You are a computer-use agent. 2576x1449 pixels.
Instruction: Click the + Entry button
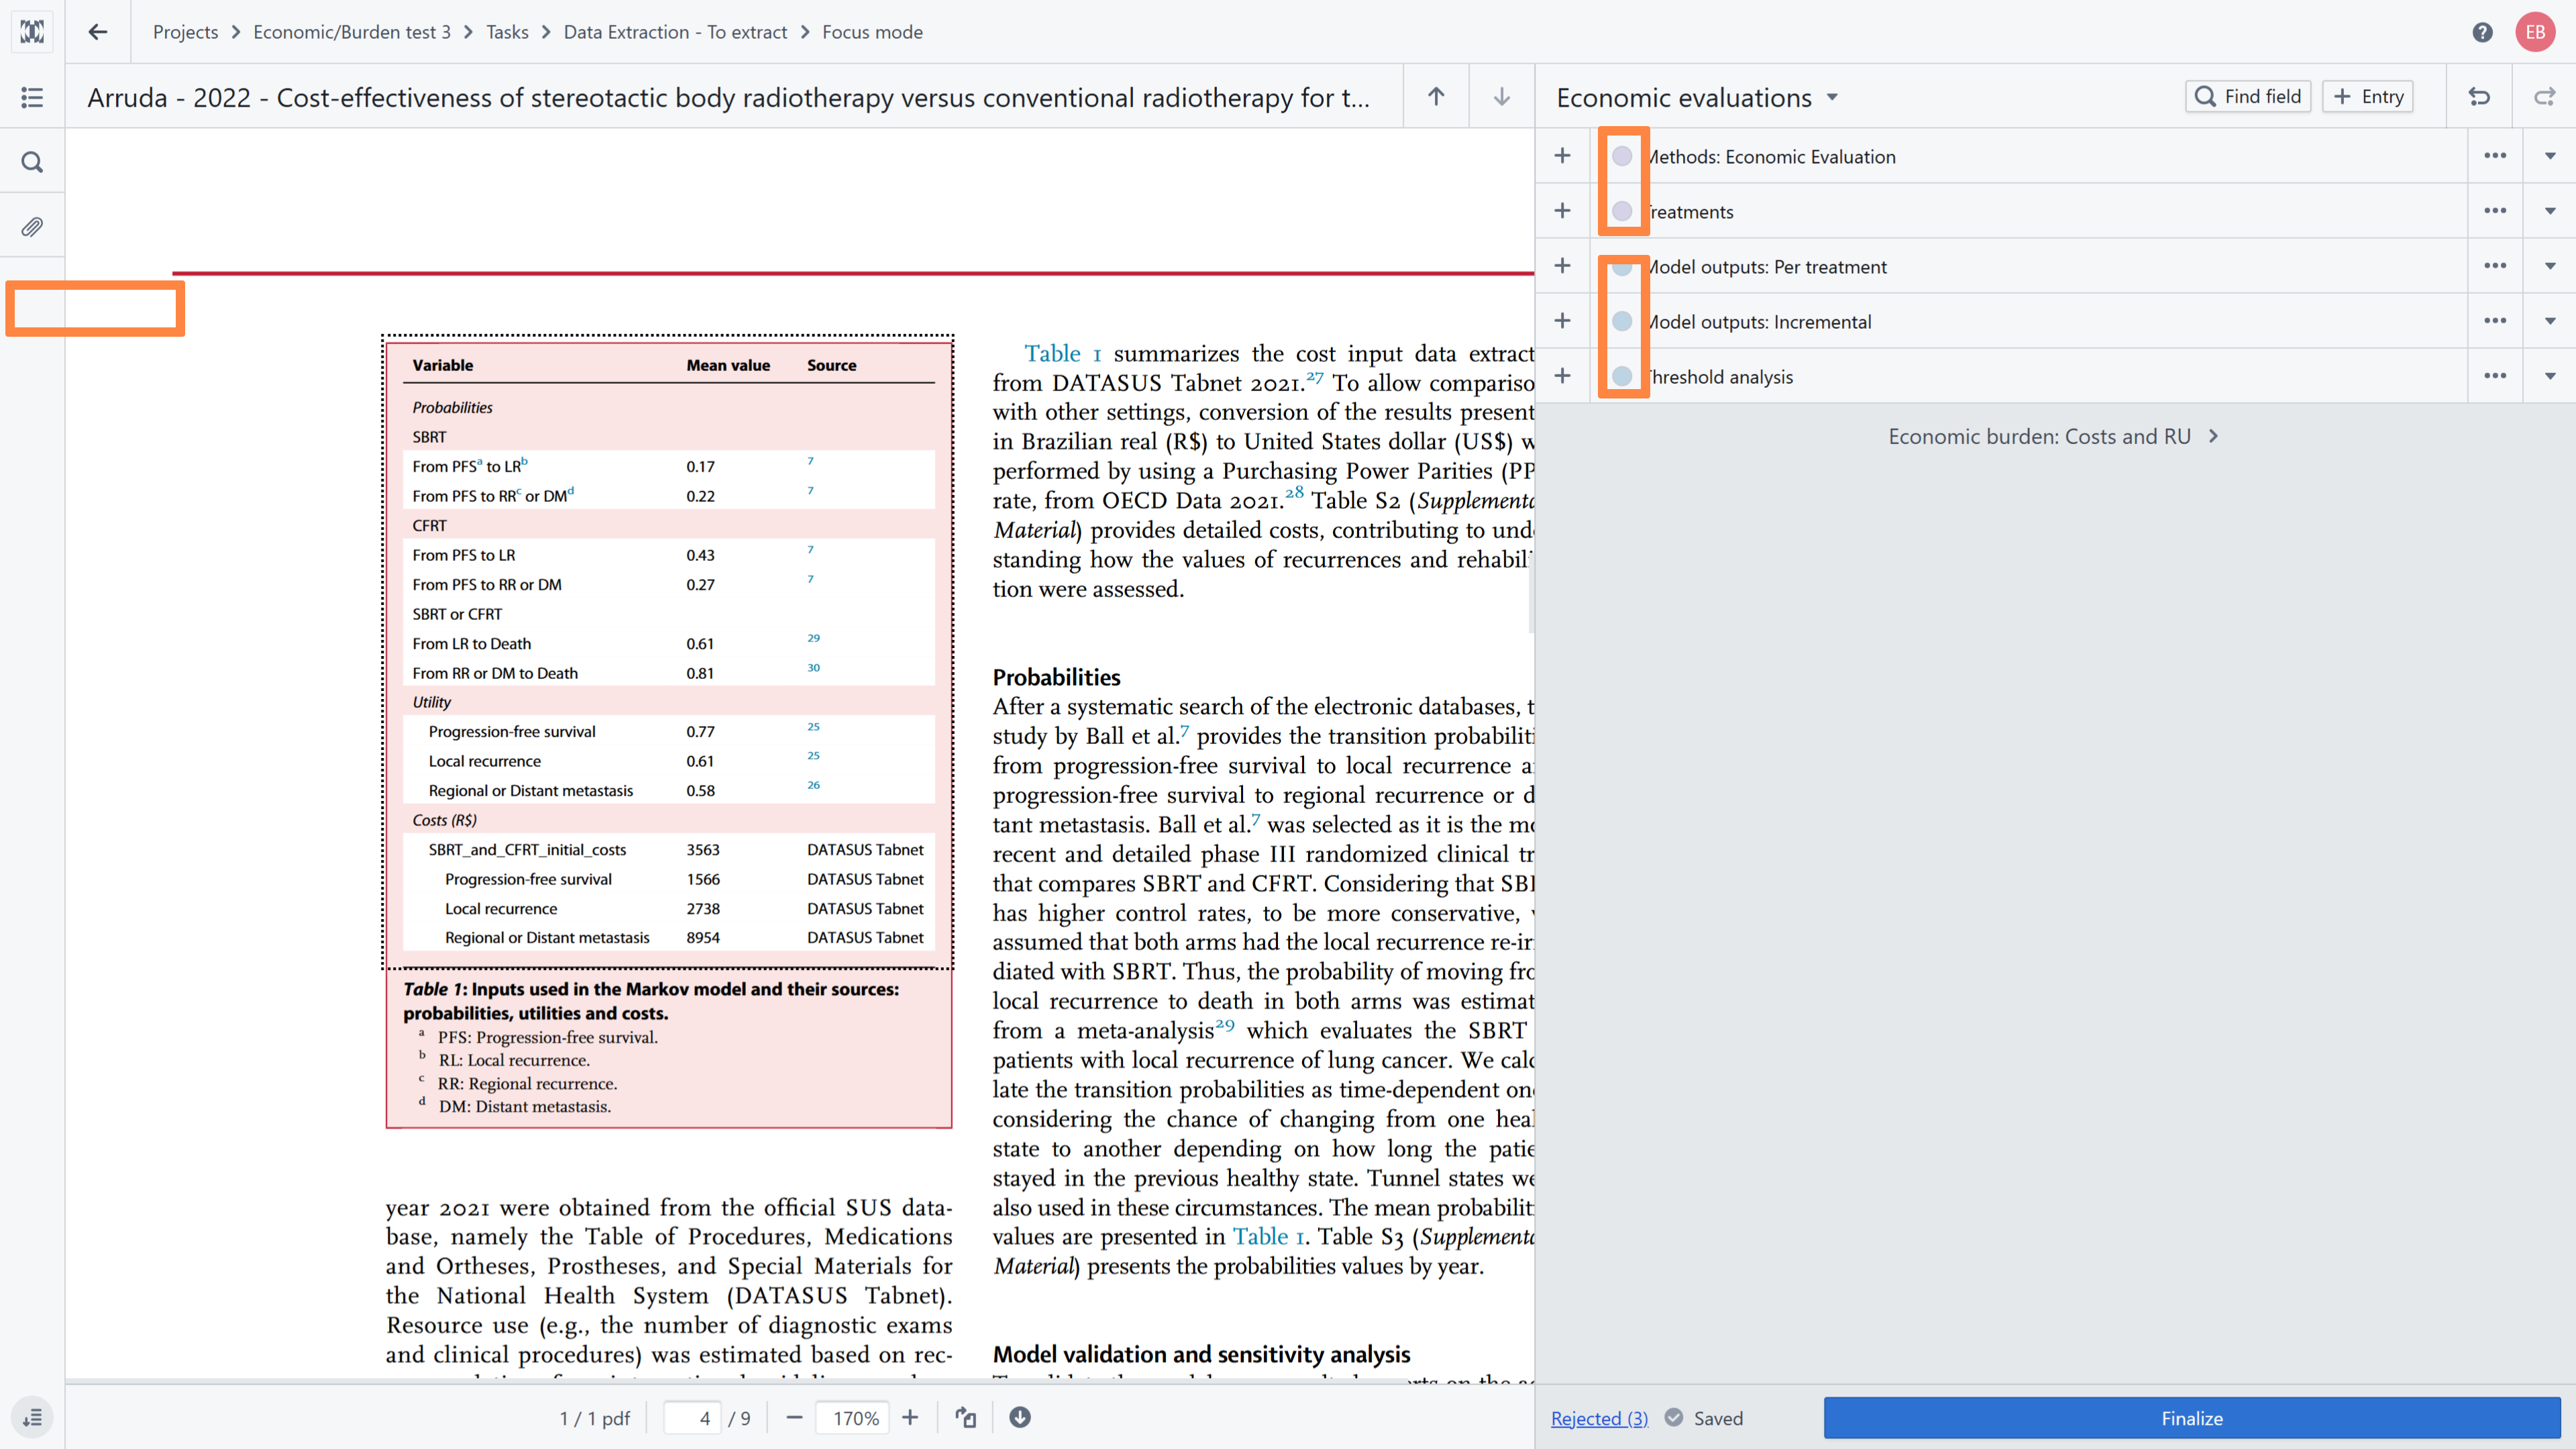2367,96
